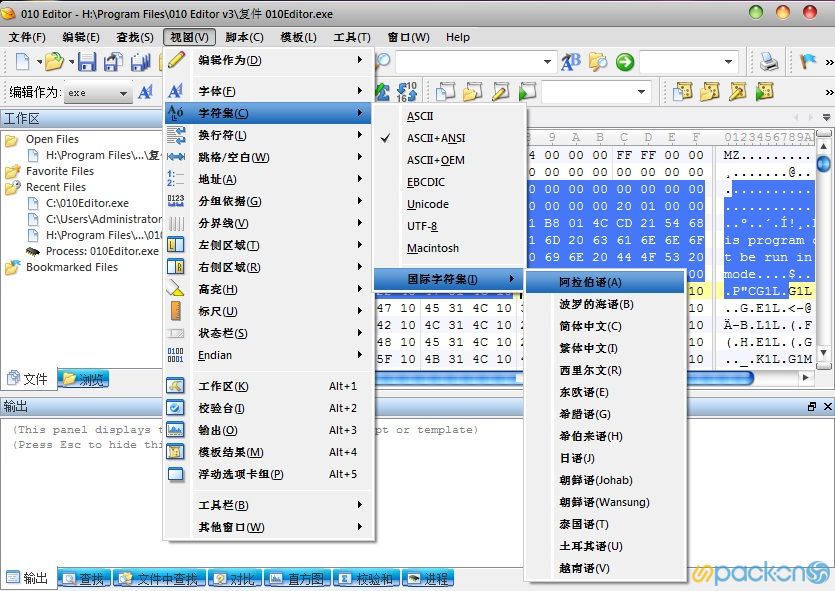Click the vertical scrollbar thumb in hex editor
This screenshot has width=835, height=591.
[823, 163]
